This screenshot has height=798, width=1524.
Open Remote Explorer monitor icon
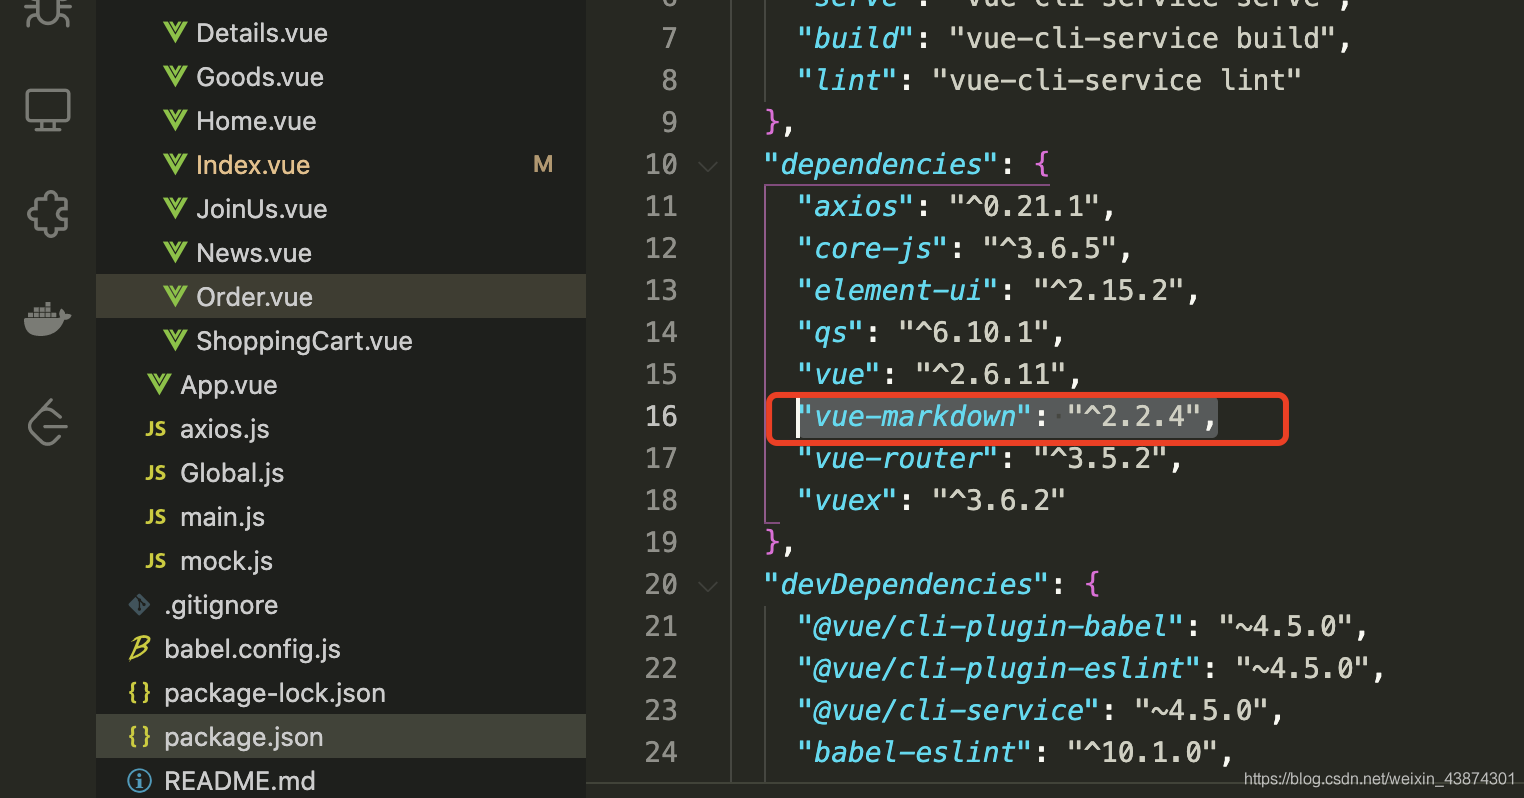click(47, 110)
